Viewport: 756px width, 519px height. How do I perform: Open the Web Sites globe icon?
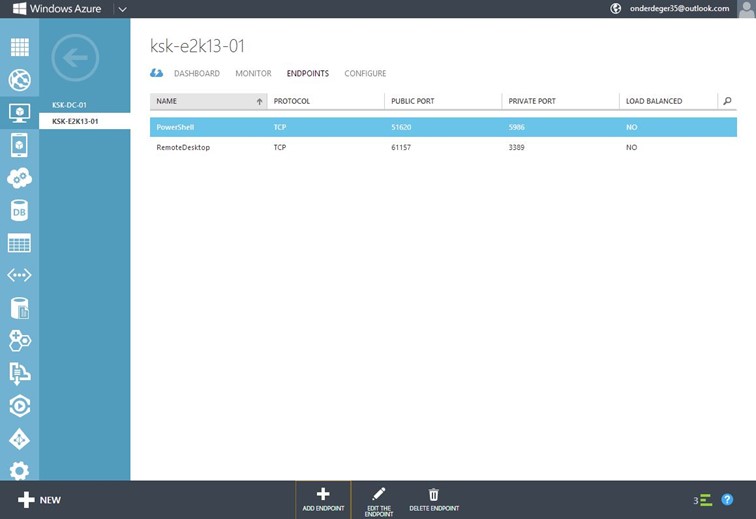pyautogui.click(x=19, y=80)
